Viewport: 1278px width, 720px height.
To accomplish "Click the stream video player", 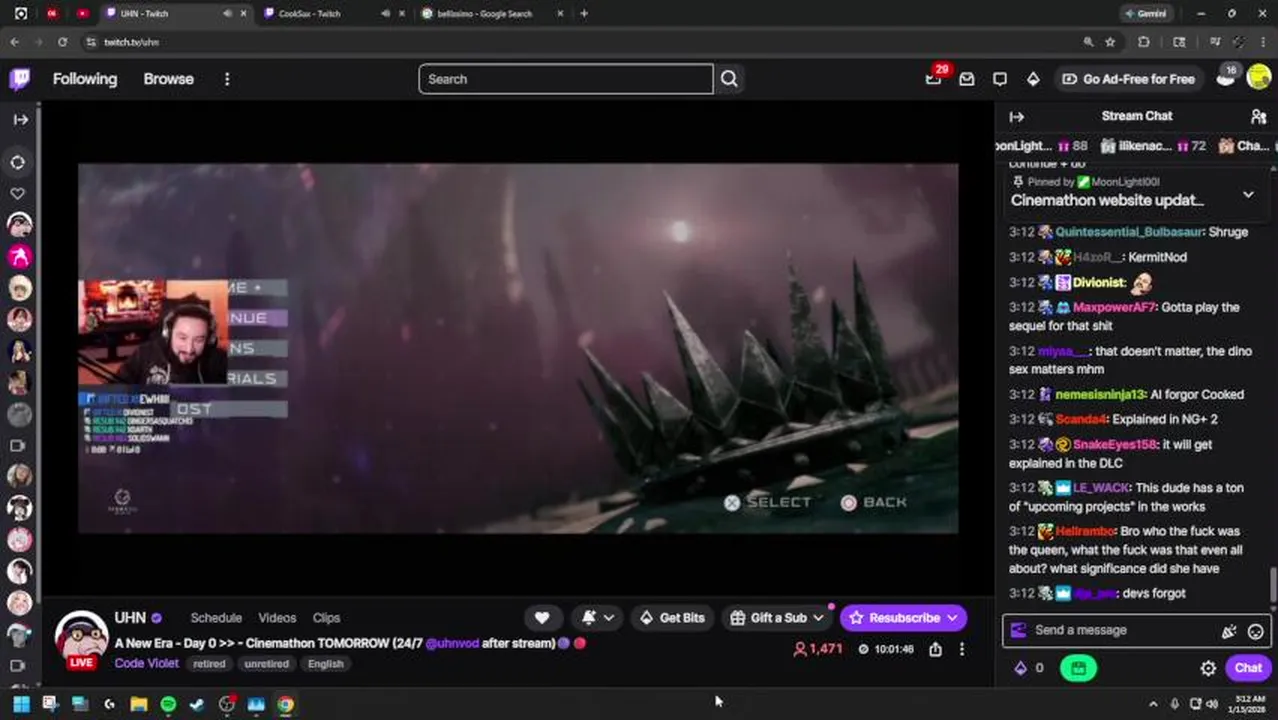I will coord(518,348).
